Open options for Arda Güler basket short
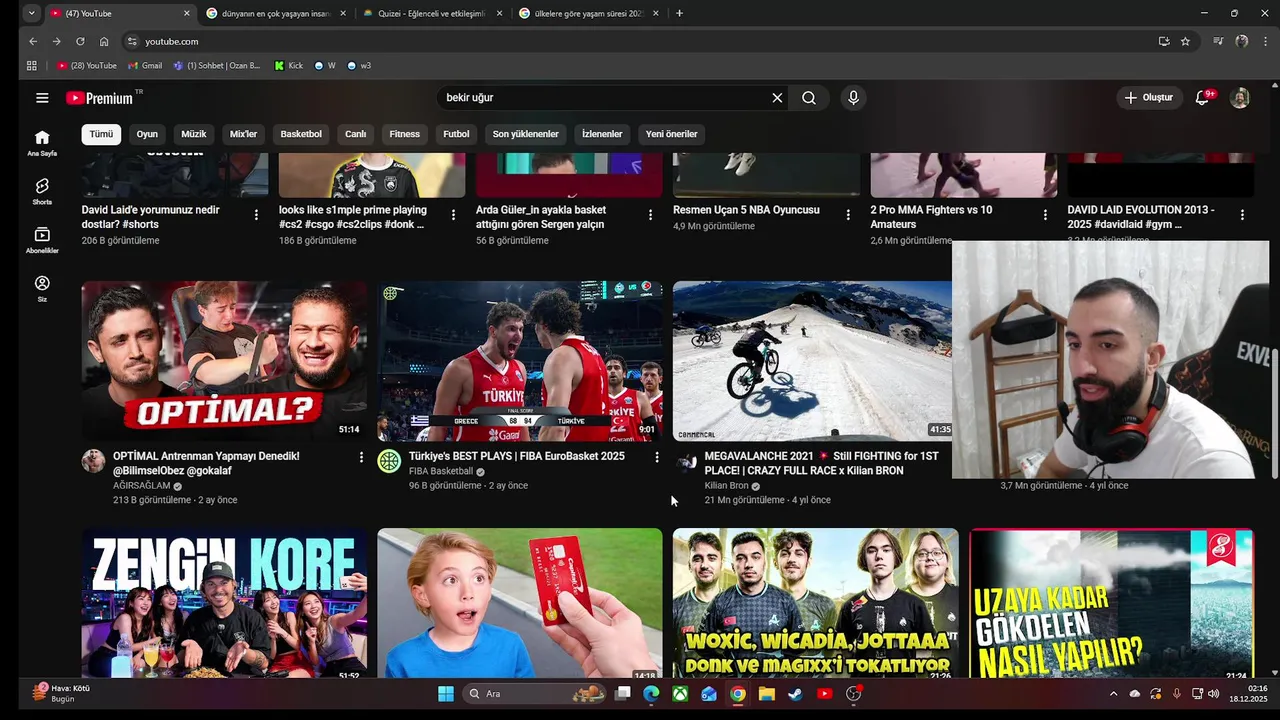 (x=651, y=215)
